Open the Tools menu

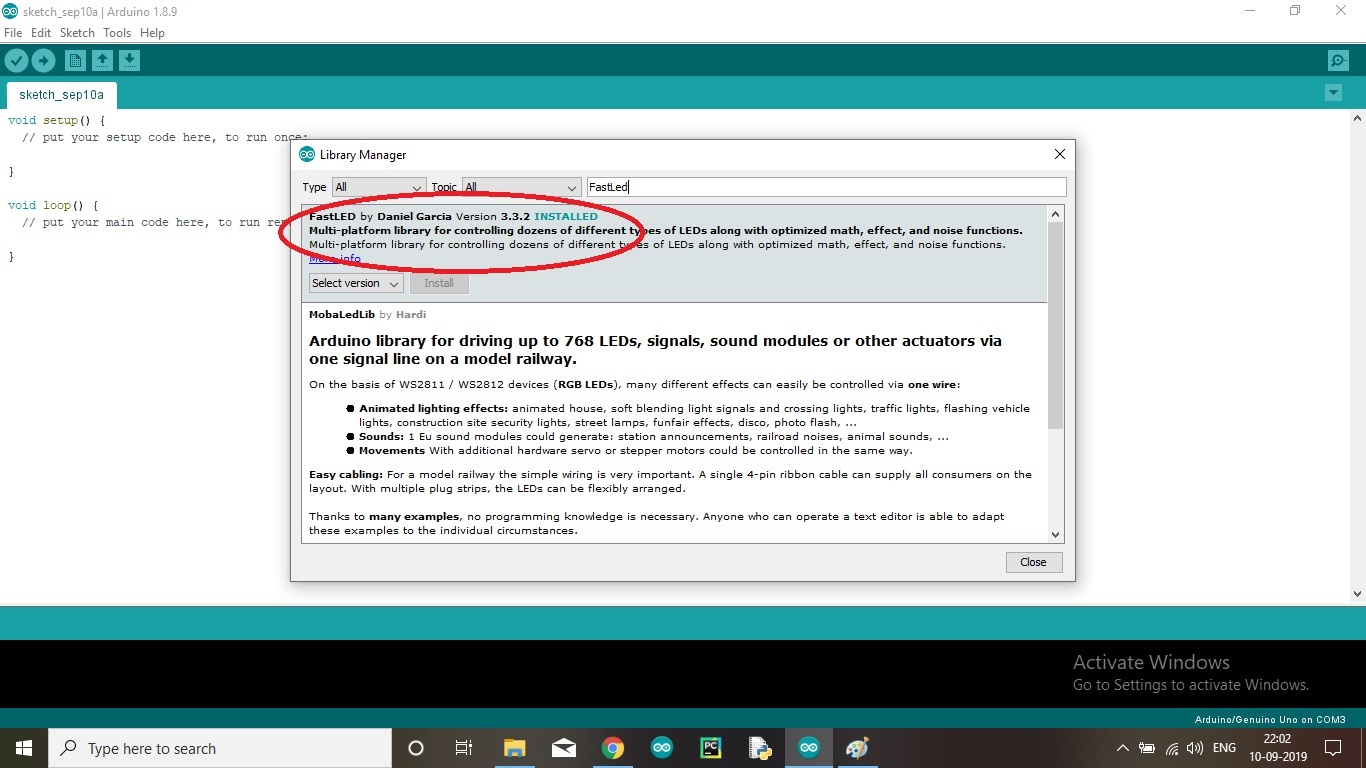(117, 33)
